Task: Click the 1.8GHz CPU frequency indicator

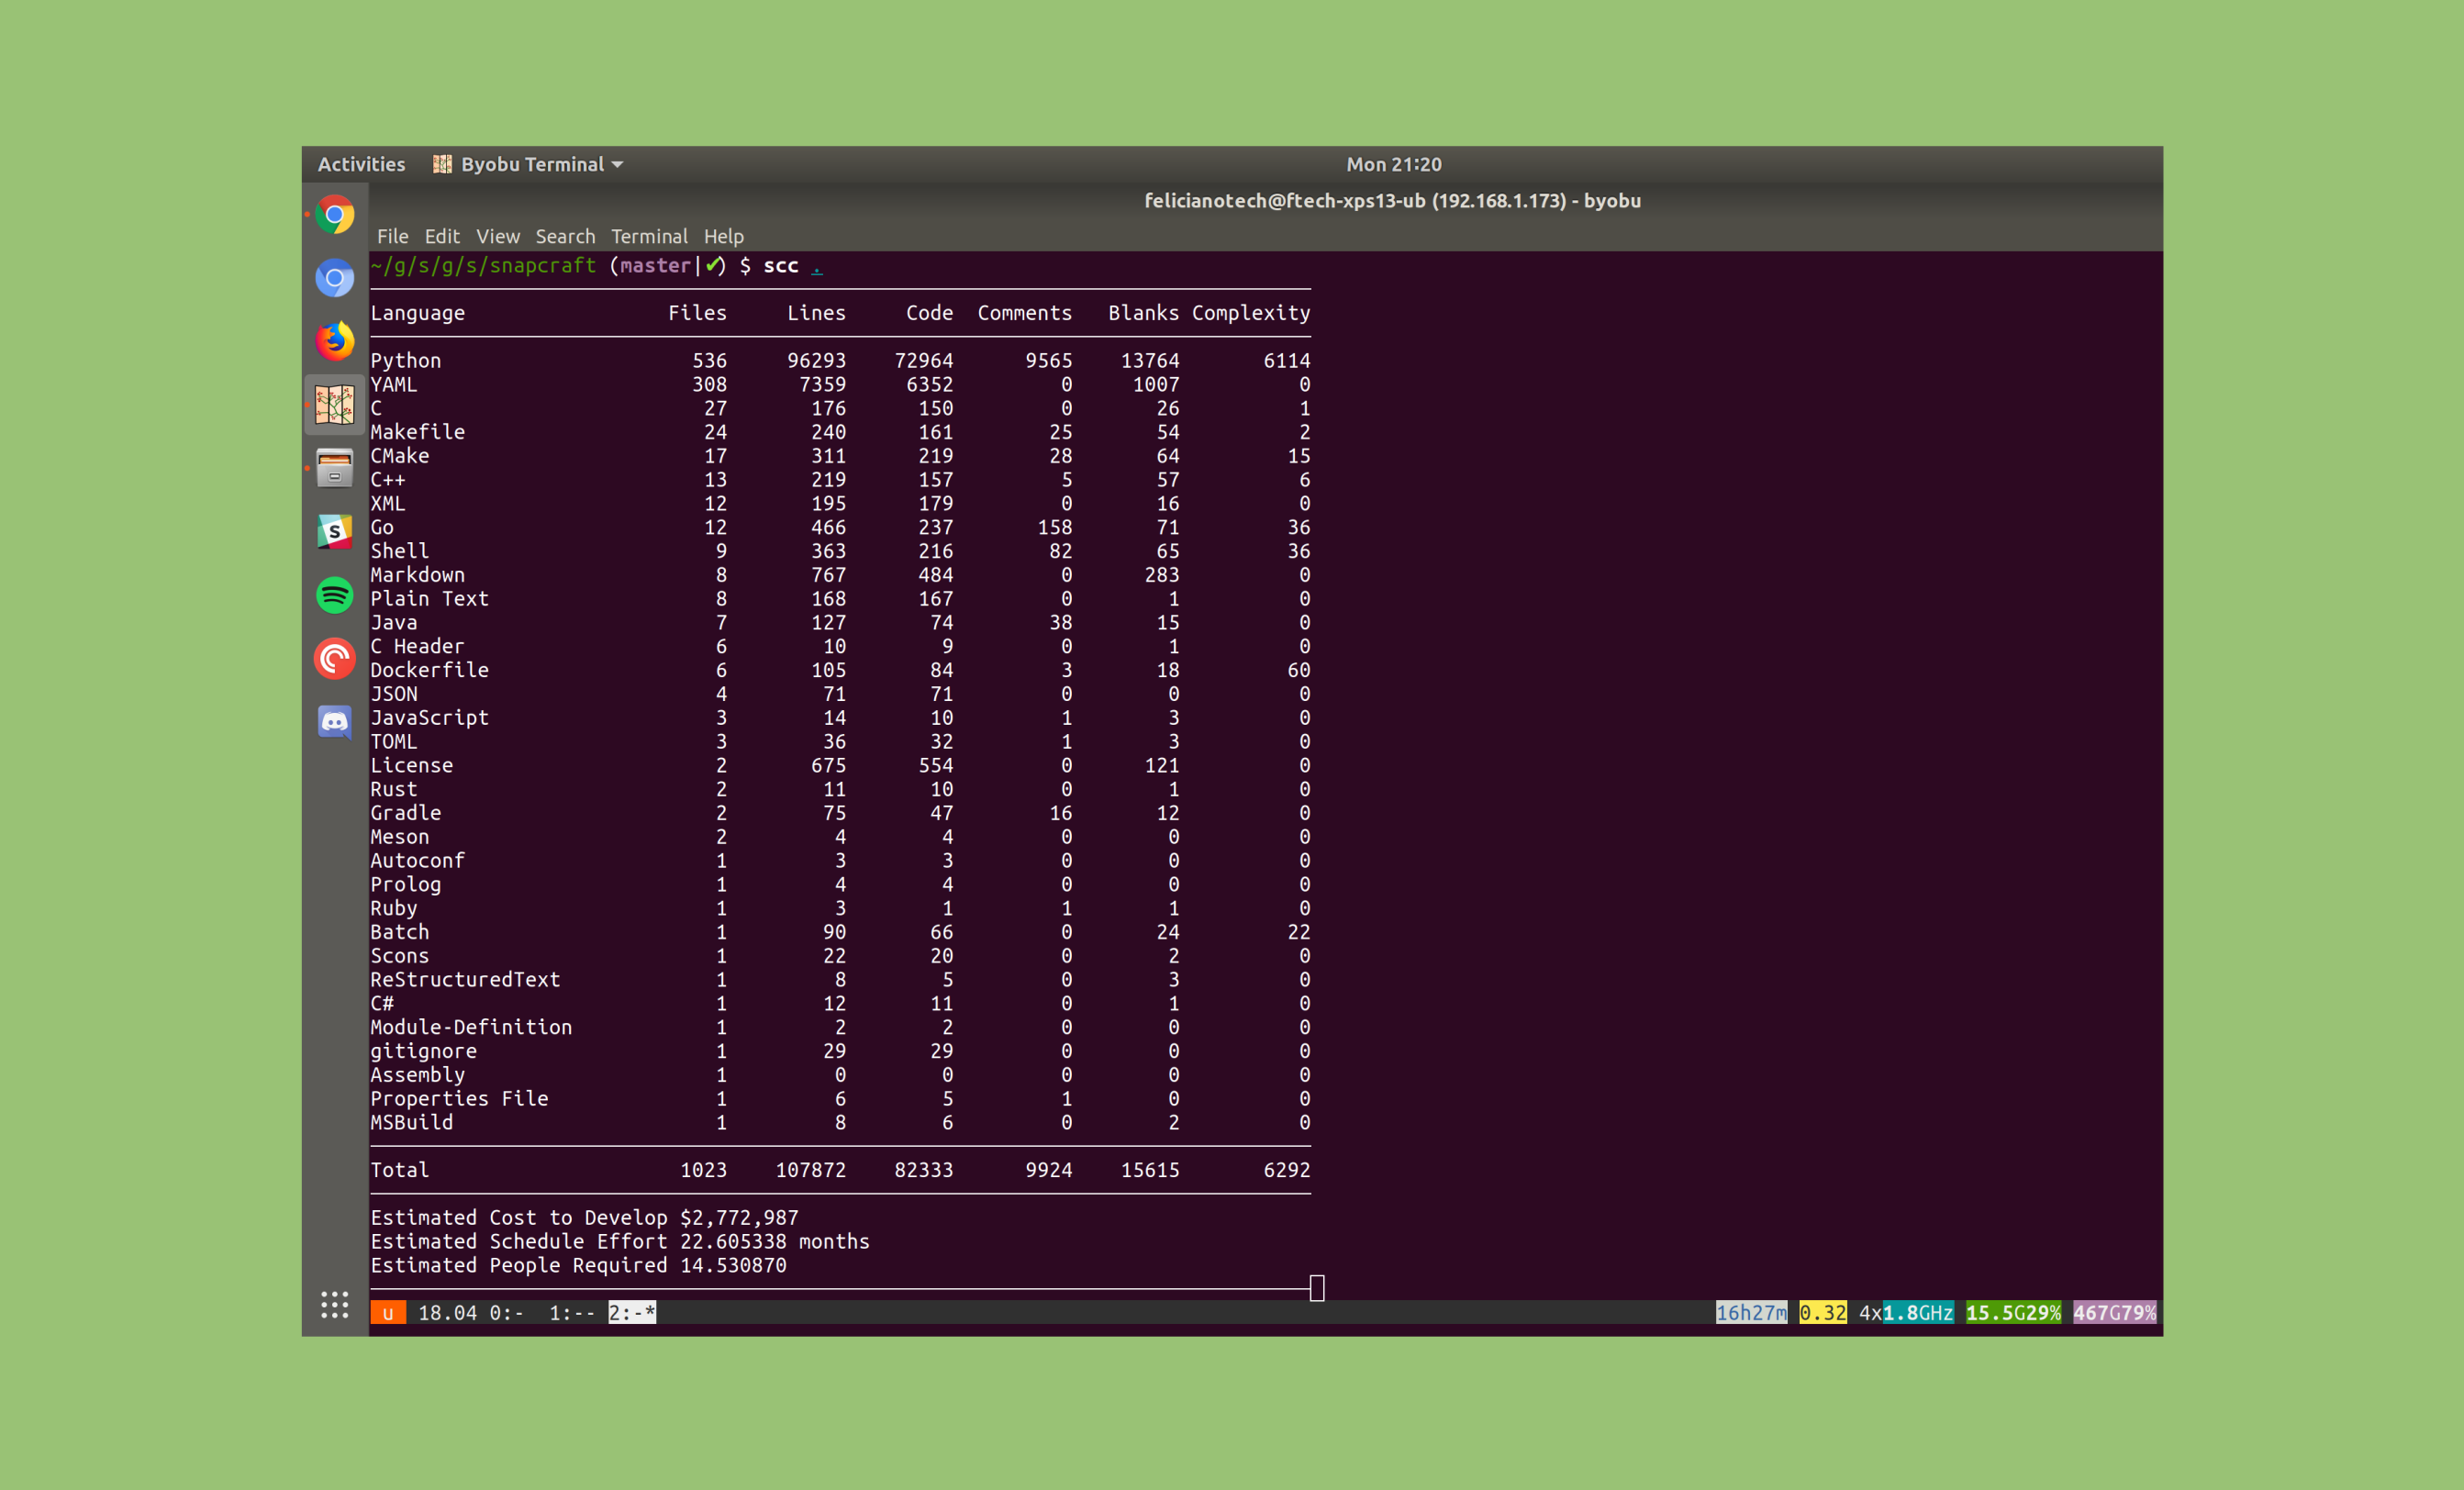Action: [1918, 1312]
